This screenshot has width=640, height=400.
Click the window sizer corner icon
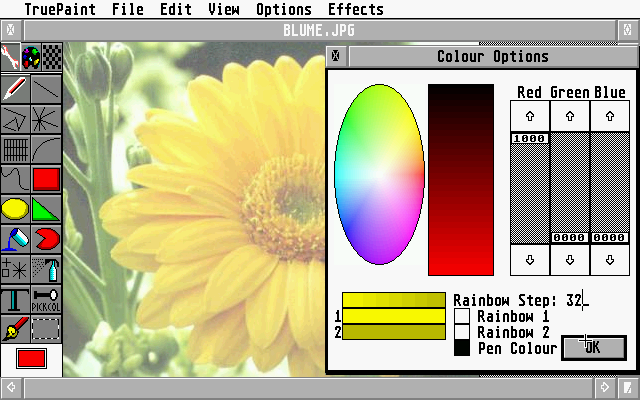coord(628,387)
